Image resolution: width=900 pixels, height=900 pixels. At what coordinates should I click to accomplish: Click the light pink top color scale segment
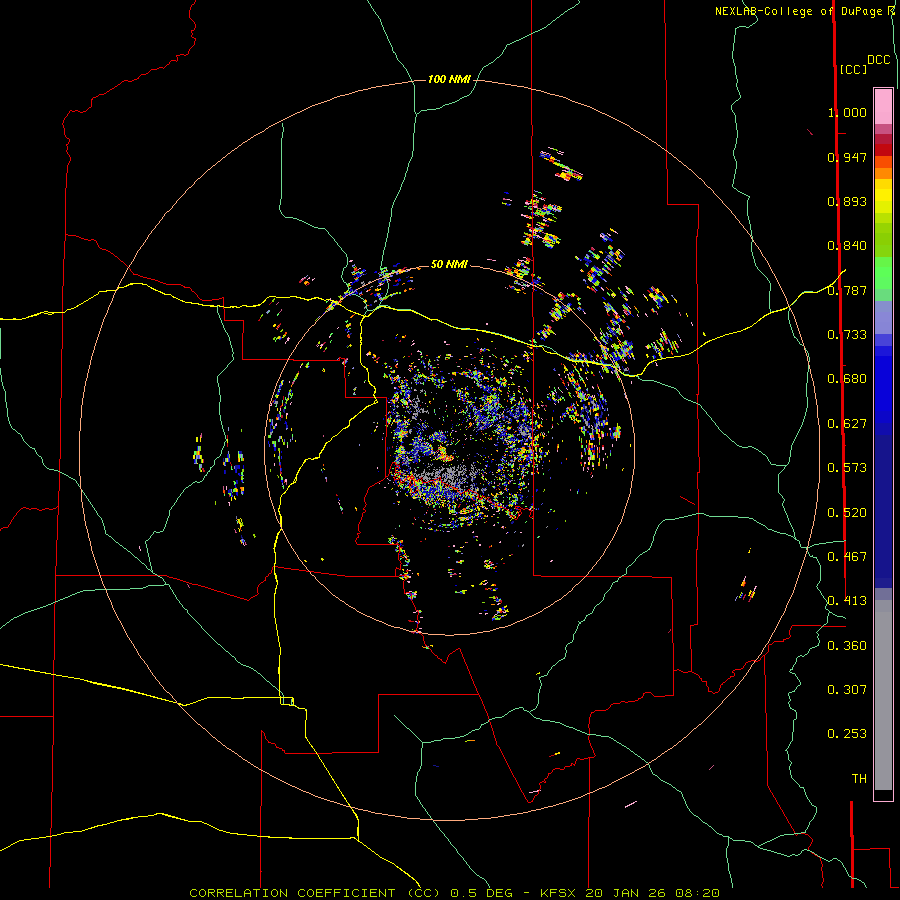click(x=883, y=107)
